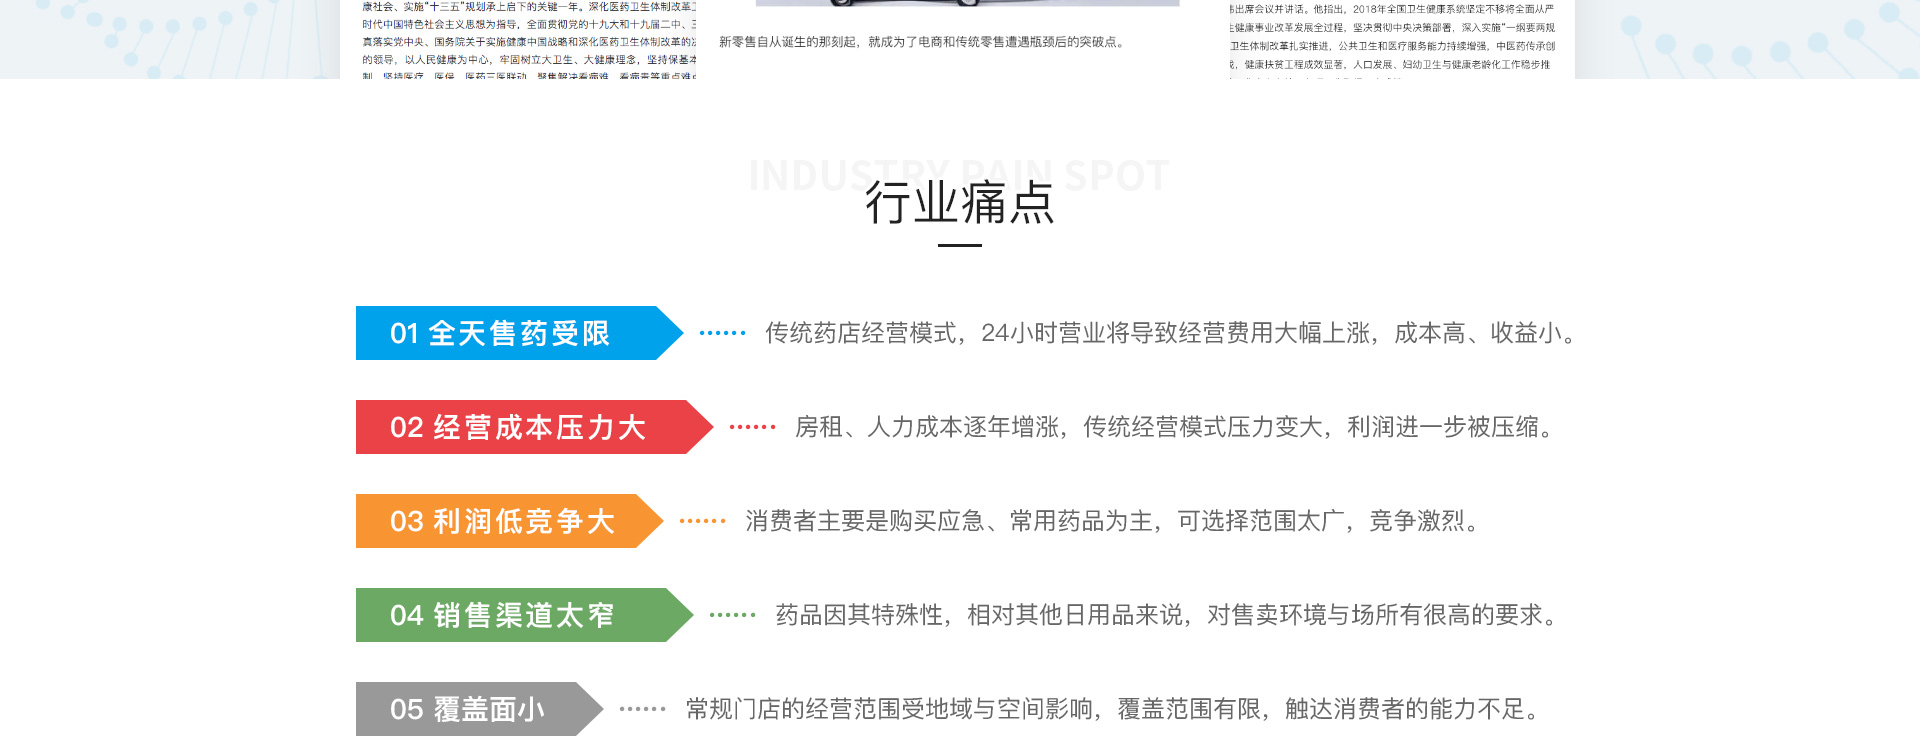The width and height of the screenshot is (1920, 749).
Task: Open the left news excerpt mentioning "十三五"
Action: [x=528, y=40]
